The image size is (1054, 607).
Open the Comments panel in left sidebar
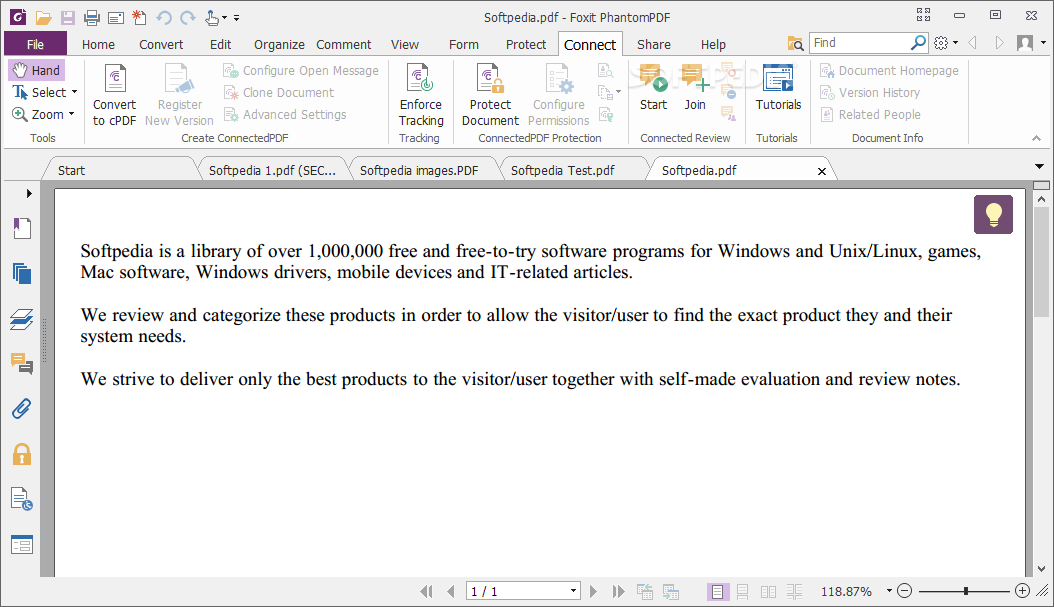click(22, 364)
